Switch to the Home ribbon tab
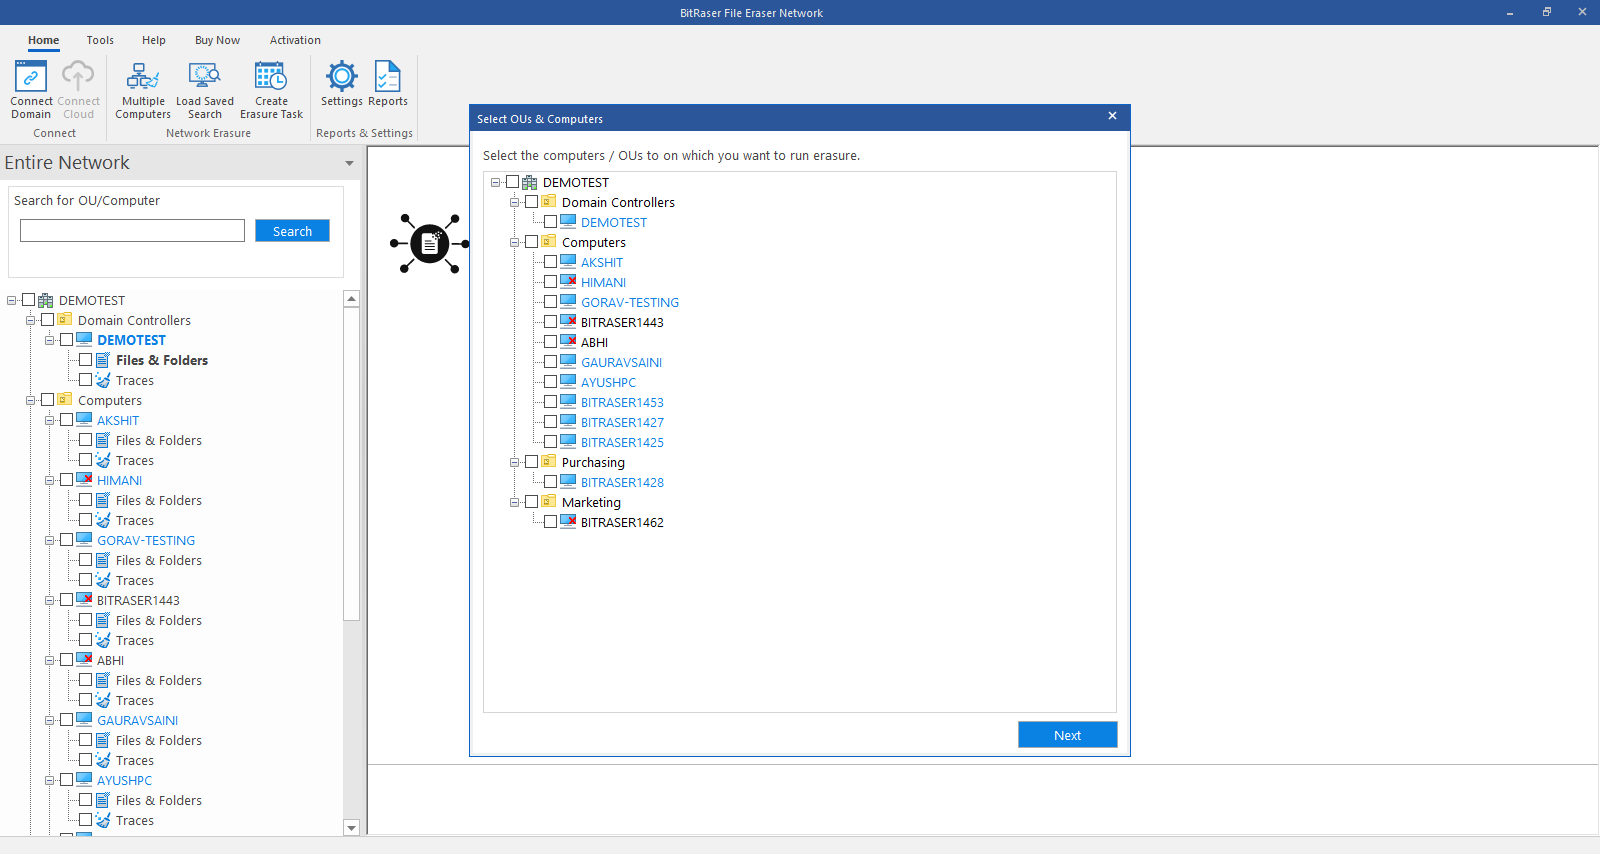The image size is (1600, 854). (x=43, y=40)
